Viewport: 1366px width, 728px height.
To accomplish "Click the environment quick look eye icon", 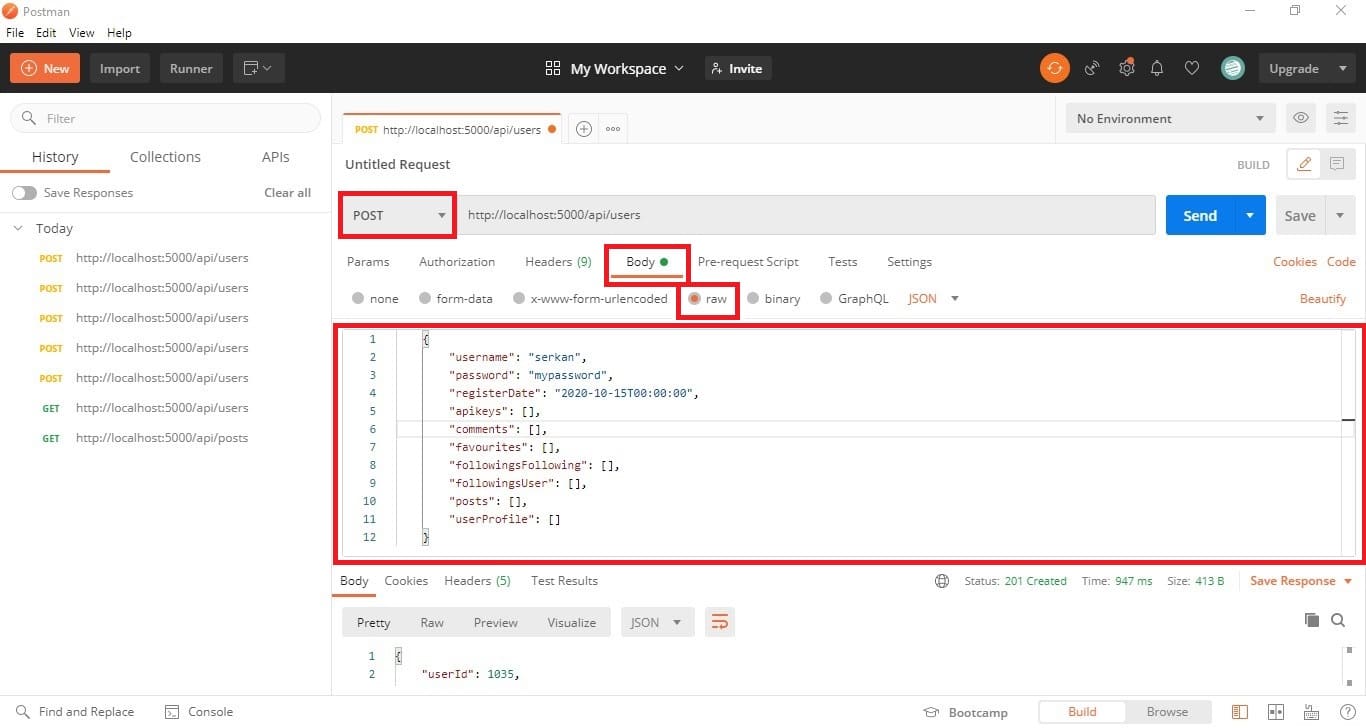I will pos(1300,118).
